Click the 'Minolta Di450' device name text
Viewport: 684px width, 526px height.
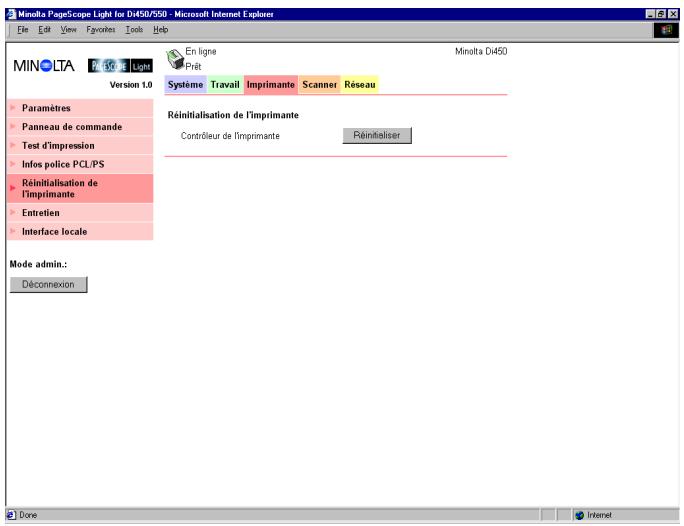pos(481,51)
